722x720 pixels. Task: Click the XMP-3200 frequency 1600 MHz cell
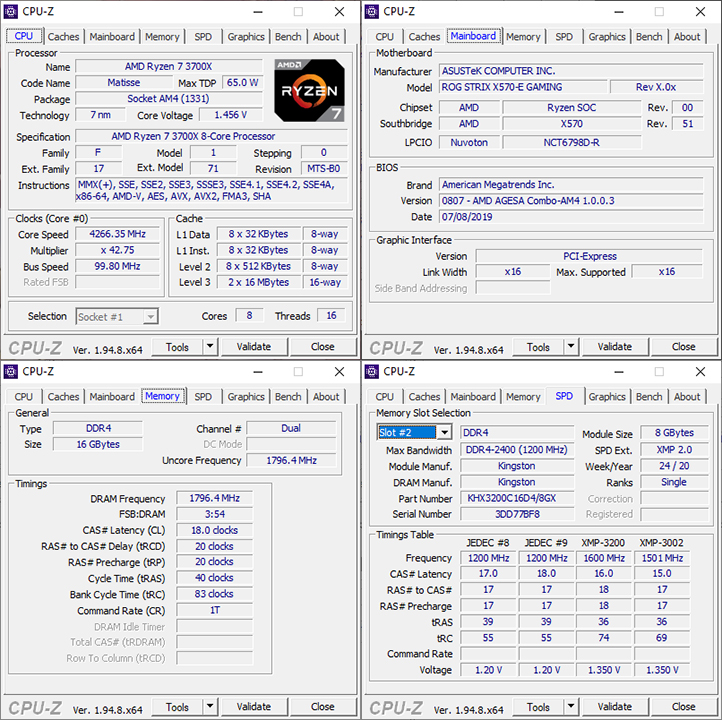pos(604,558)
